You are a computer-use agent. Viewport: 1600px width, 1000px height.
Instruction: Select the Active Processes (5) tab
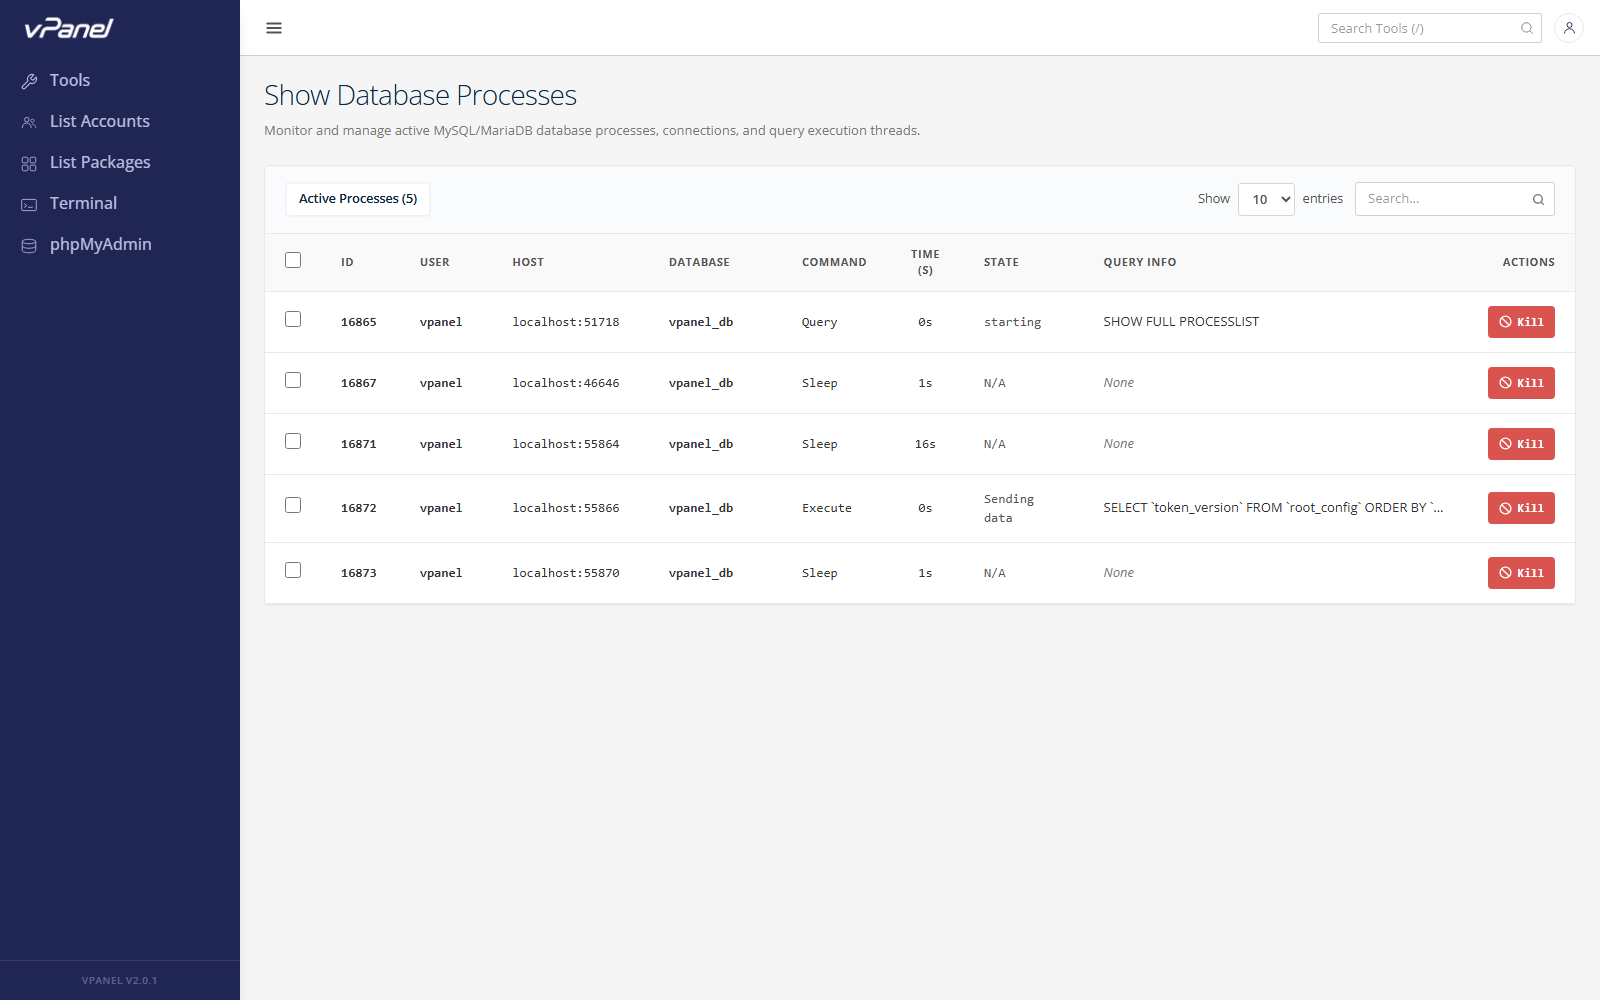click(x=358, y=199)
